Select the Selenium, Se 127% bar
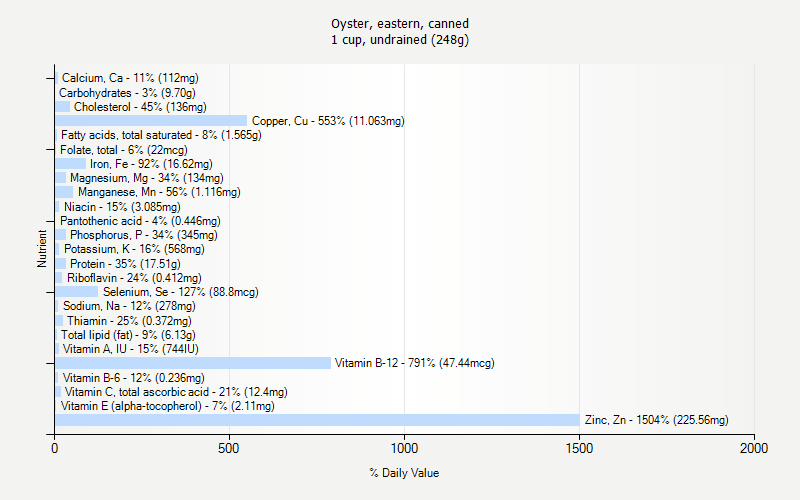The width and height of the screenshot is (800, 500). click(x=77, y=292)
